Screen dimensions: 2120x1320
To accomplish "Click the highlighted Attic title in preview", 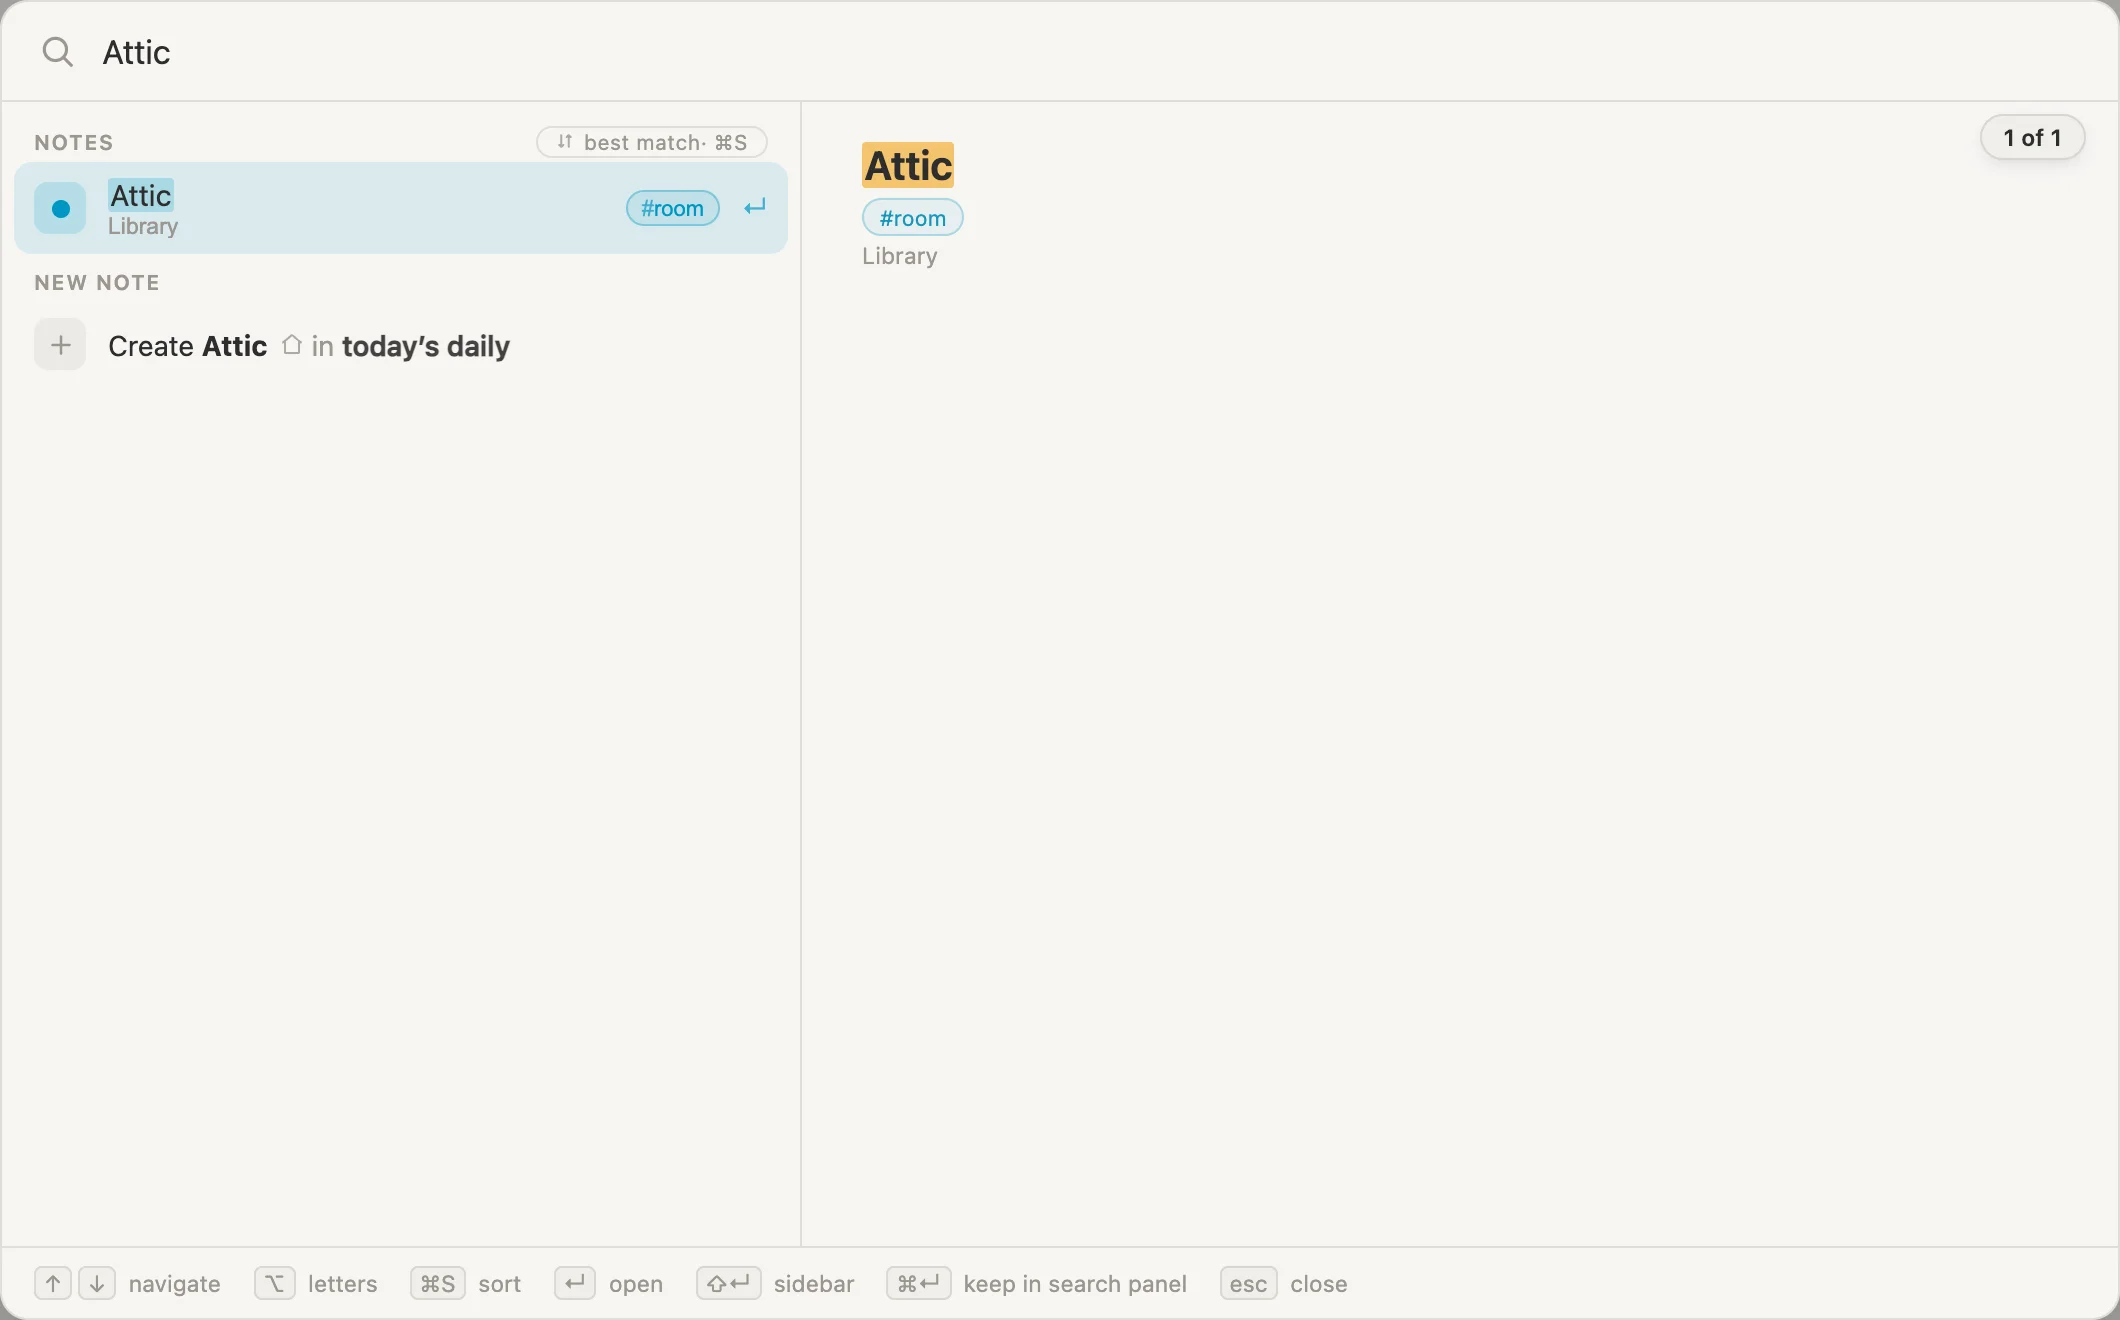I will click(908, 166).
